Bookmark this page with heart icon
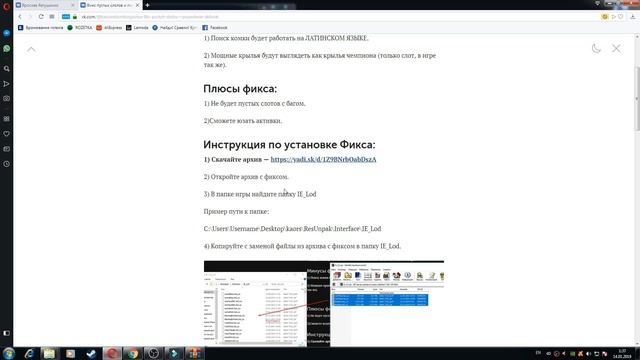 [621, 17]
